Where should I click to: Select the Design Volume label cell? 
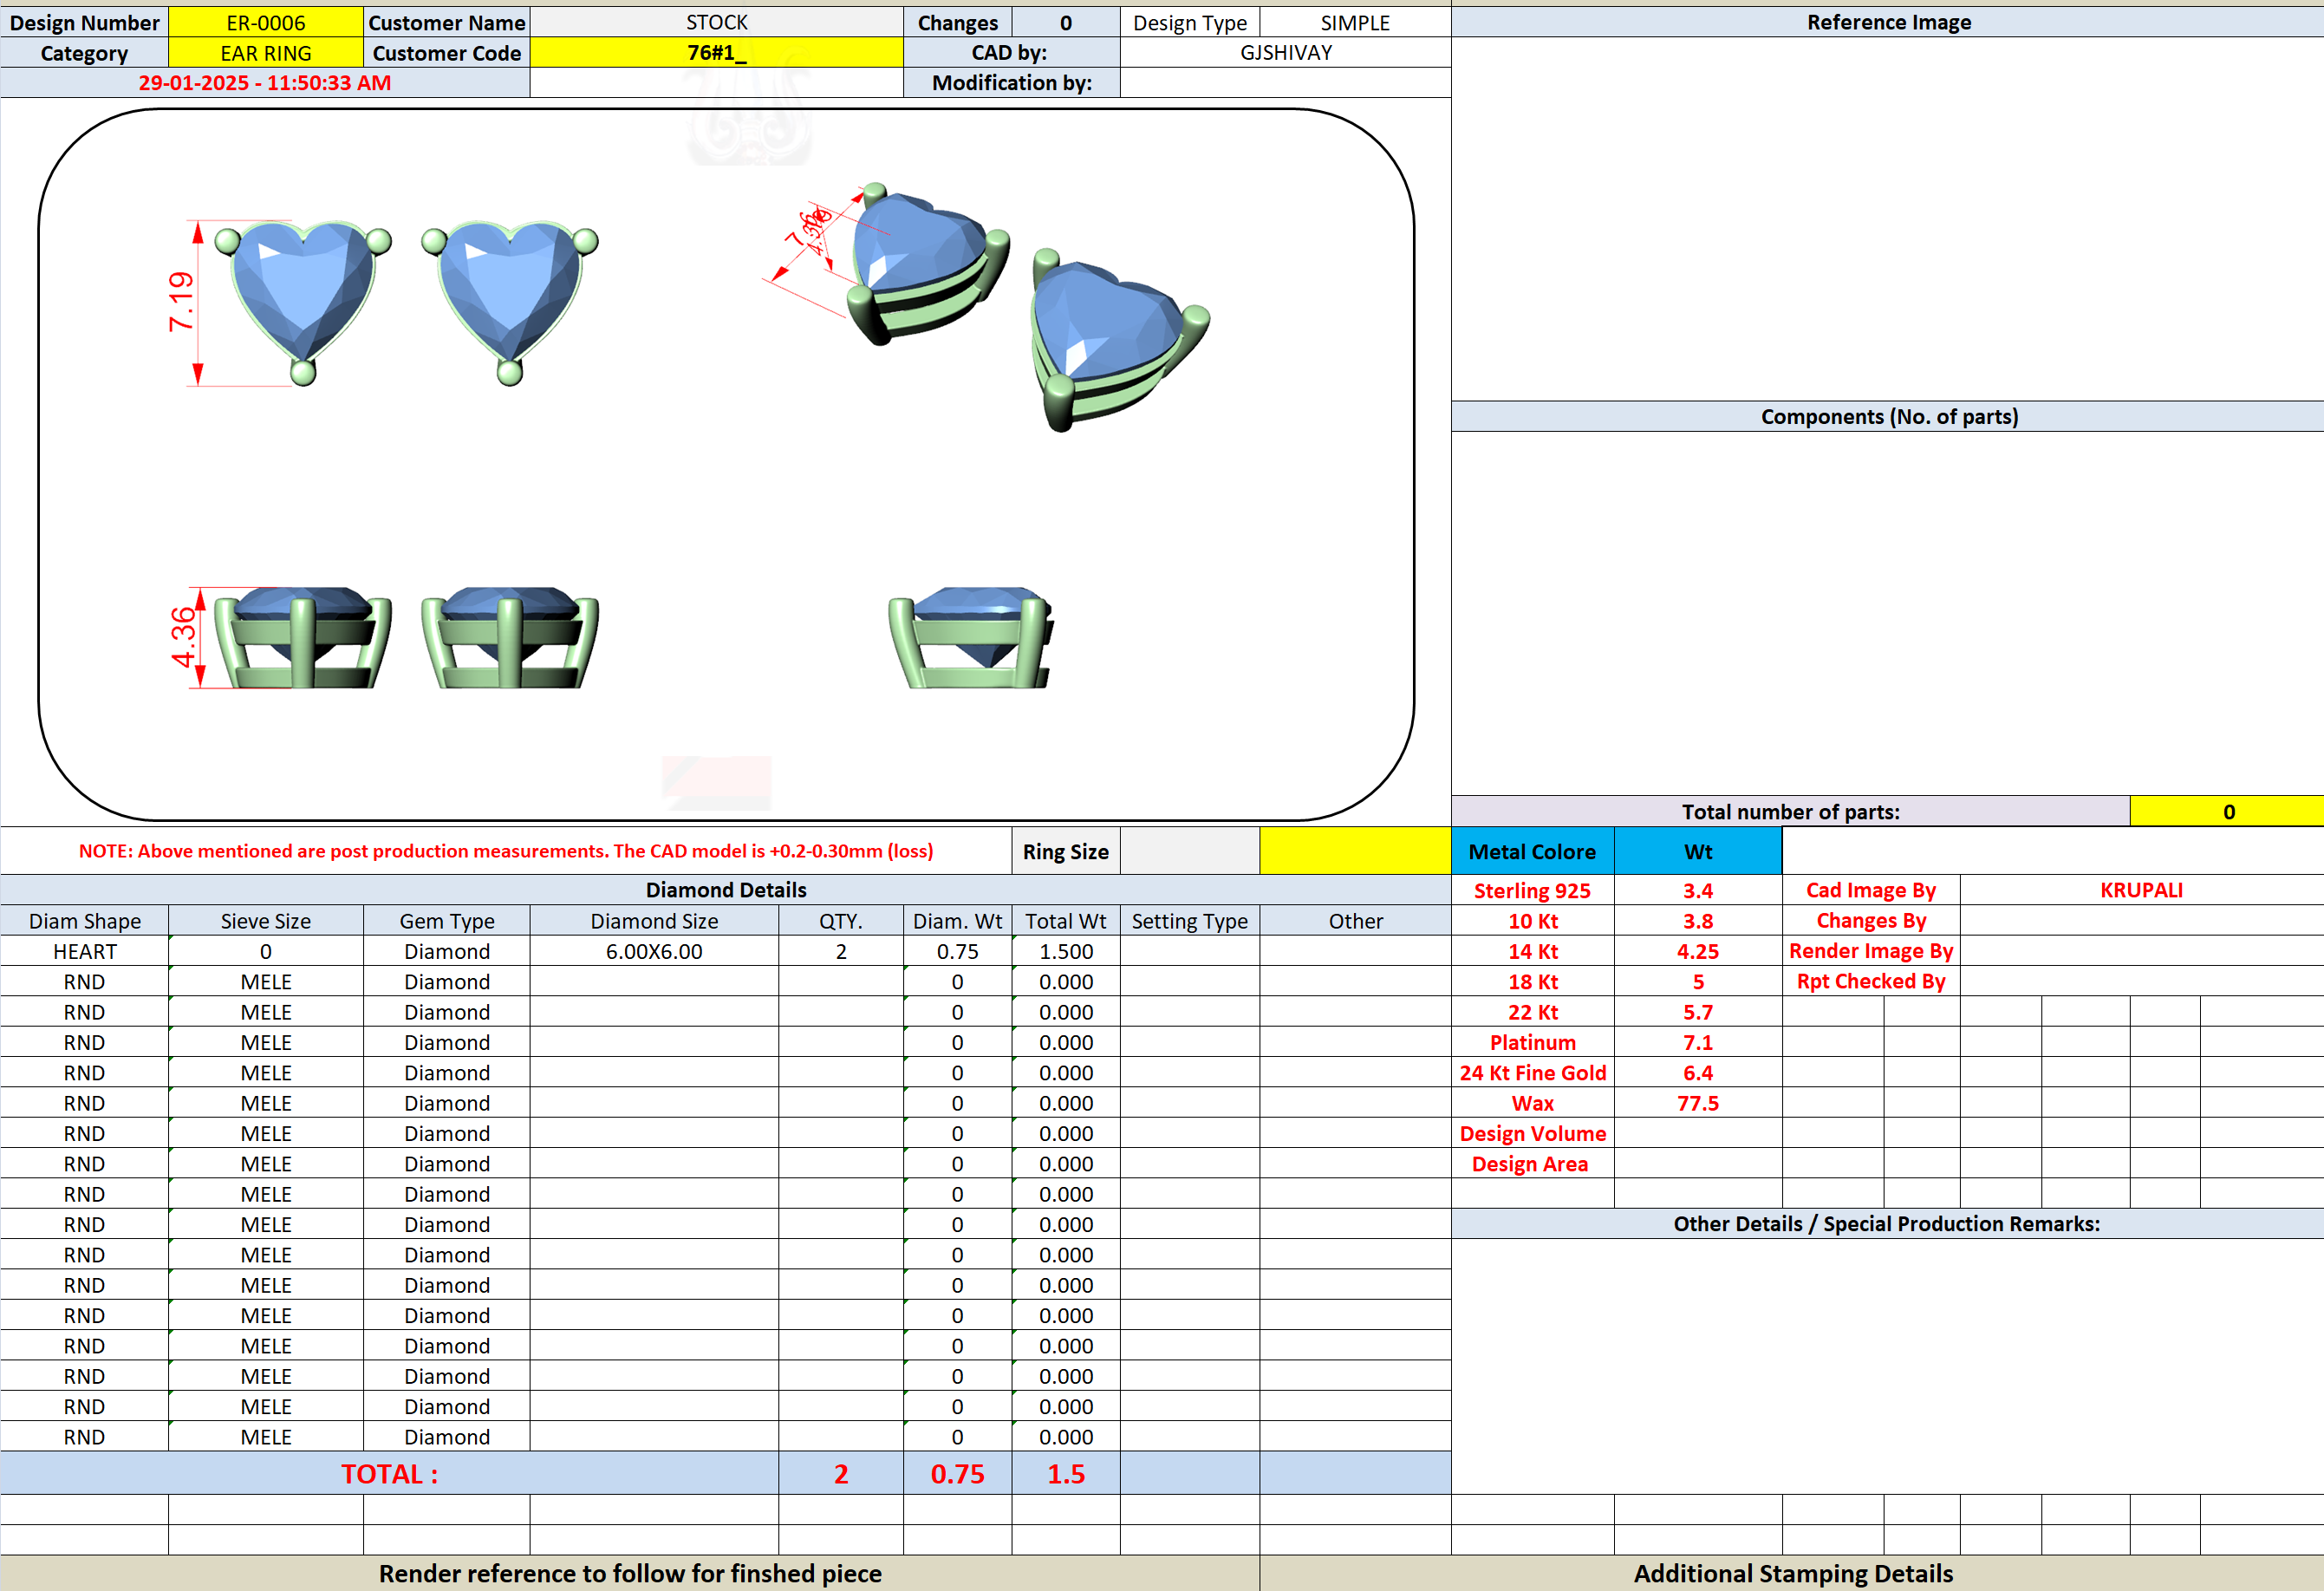point(1532,1133)
